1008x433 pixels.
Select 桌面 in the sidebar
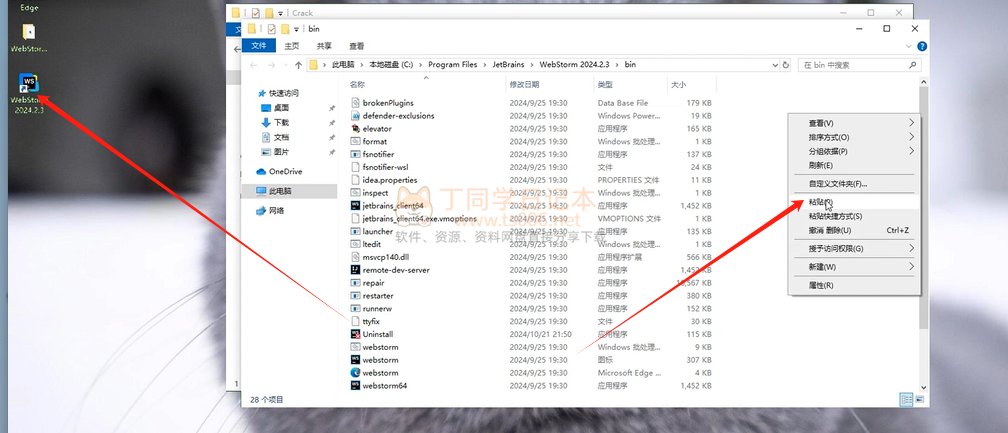coord(282,108)
